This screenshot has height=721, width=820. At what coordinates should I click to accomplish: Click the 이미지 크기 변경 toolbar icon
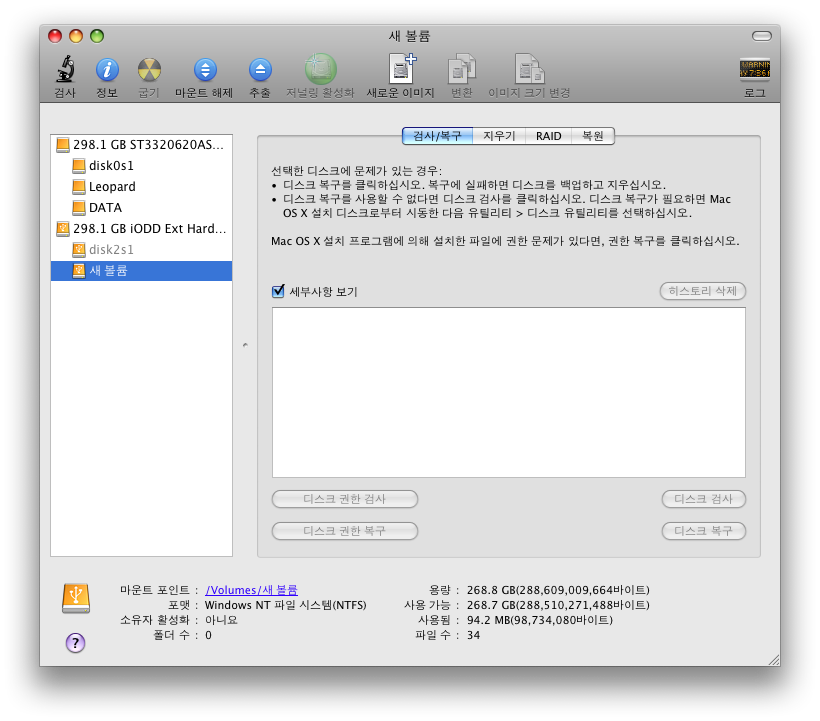point(529,68)
